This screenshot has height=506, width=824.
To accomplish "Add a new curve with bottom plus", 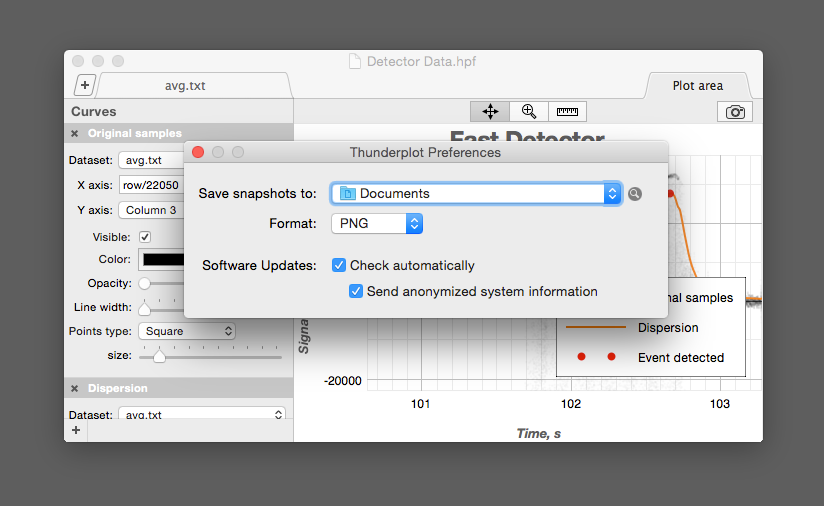I will click(x=76, y=430).
